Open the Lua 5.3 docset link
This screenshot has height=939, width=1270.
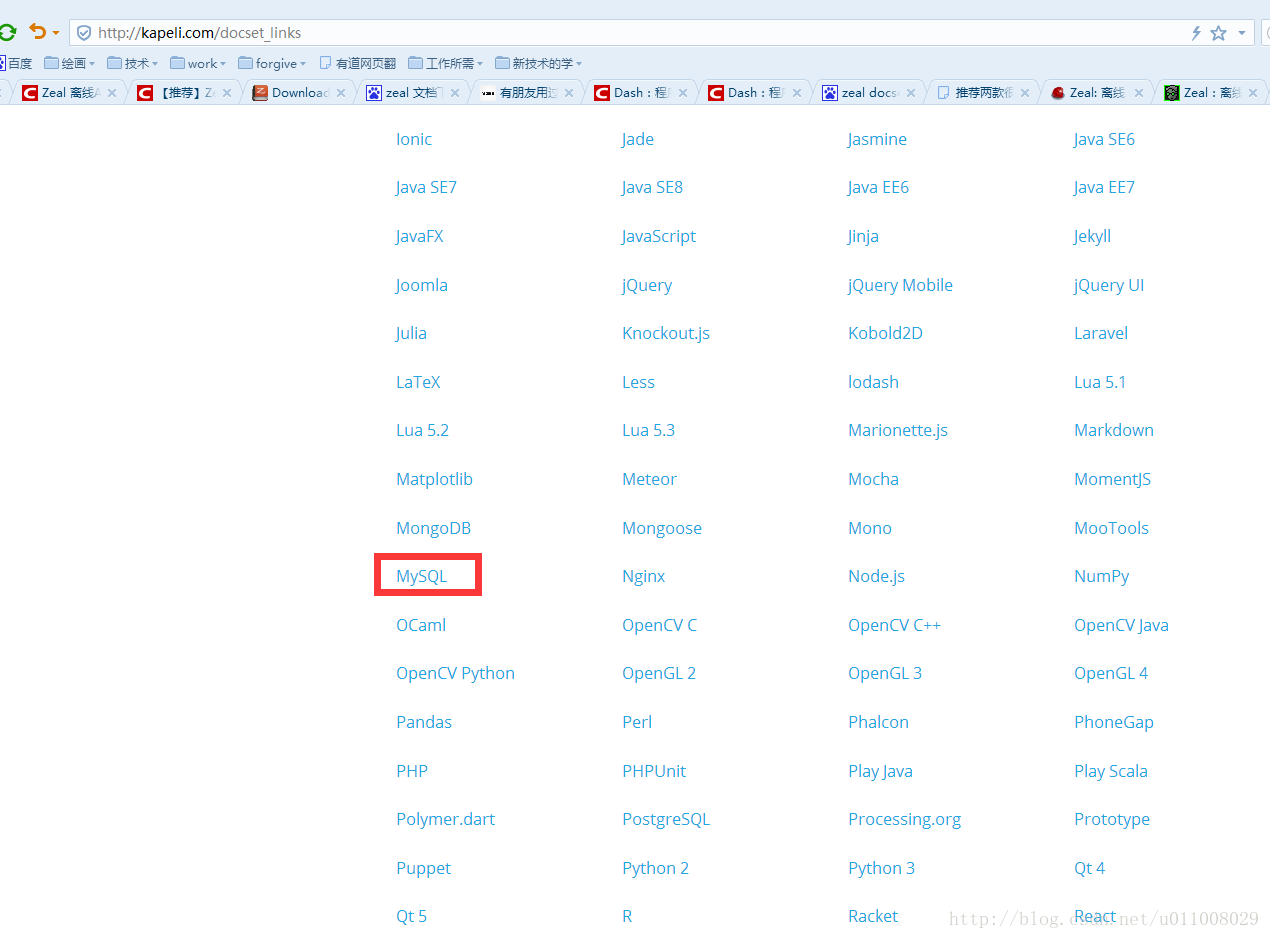(x=648, y=430)
